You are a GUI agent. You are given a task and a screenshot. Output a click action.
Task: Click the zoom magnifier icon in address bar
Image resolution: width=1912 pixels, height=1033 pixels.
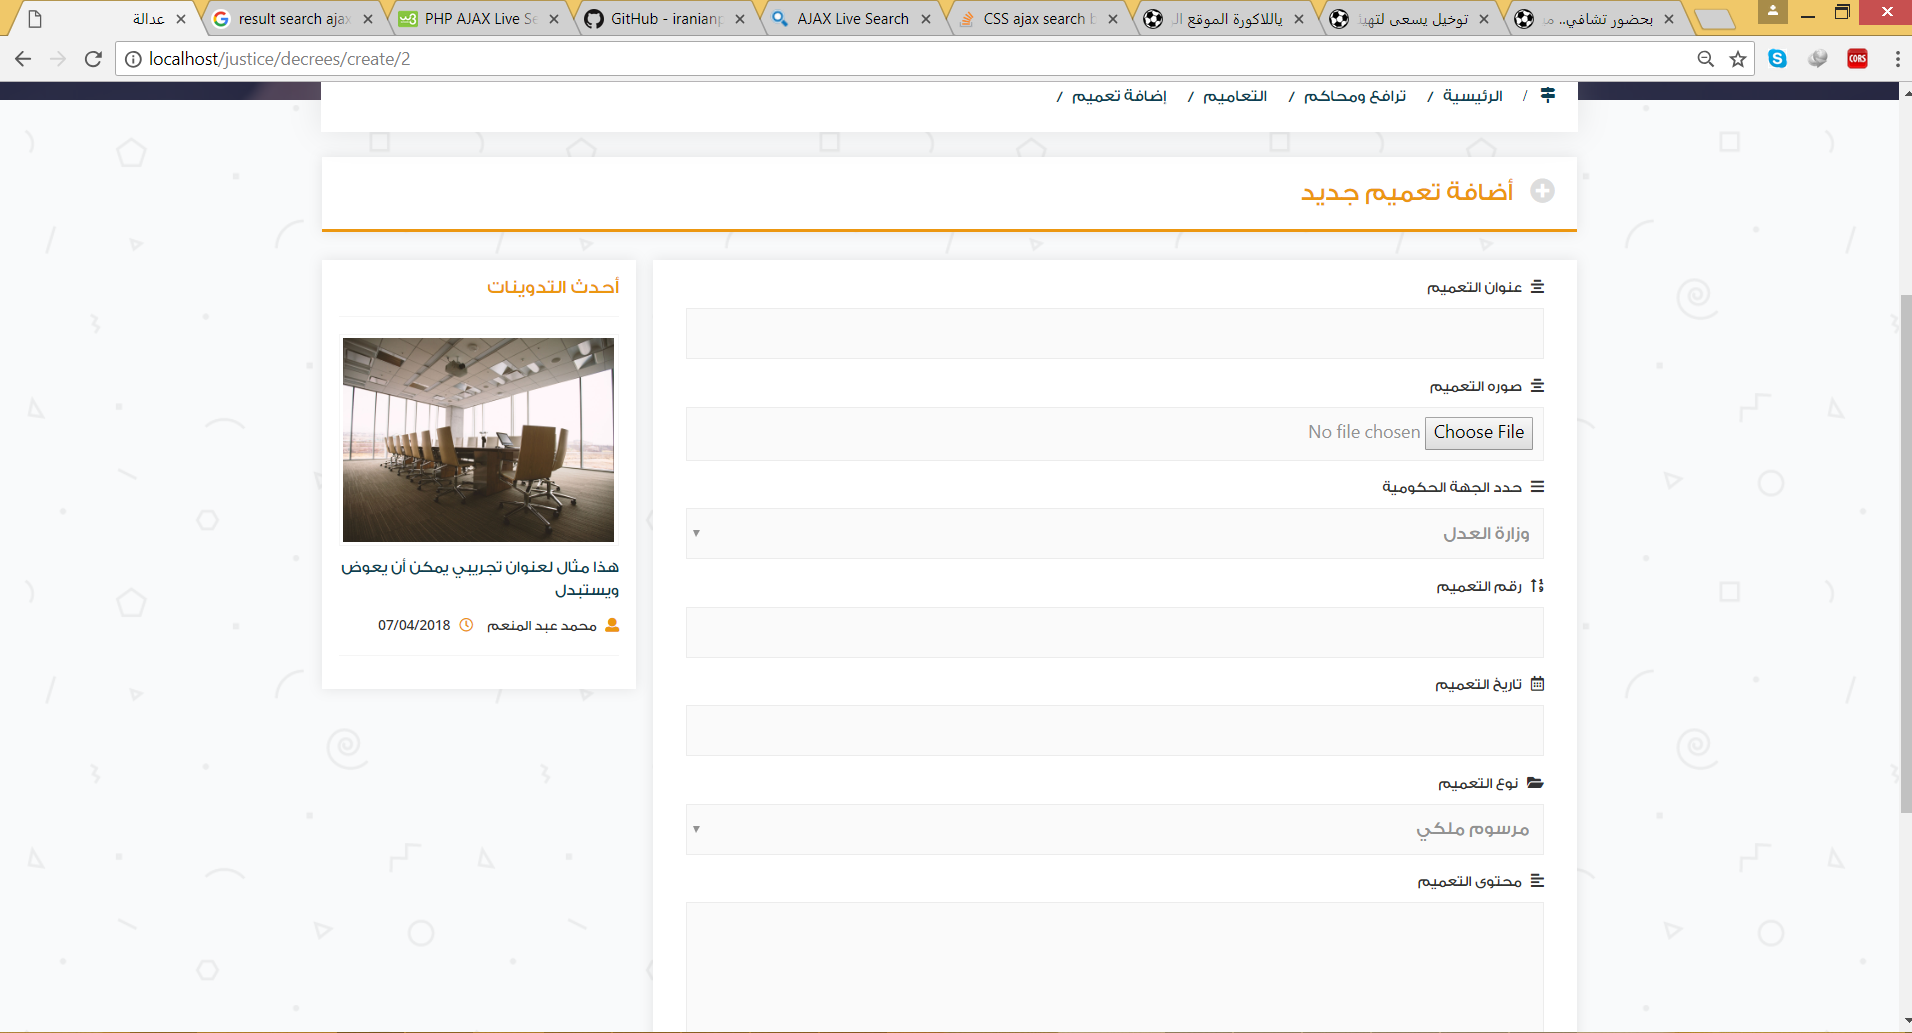coord(1705,59)
